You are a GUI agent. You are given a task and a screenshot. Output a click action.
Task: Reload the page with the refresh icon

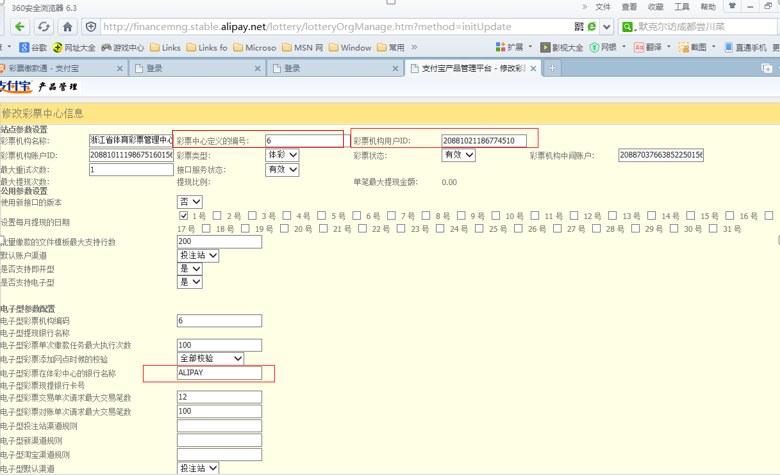click(x=44, y=26)
